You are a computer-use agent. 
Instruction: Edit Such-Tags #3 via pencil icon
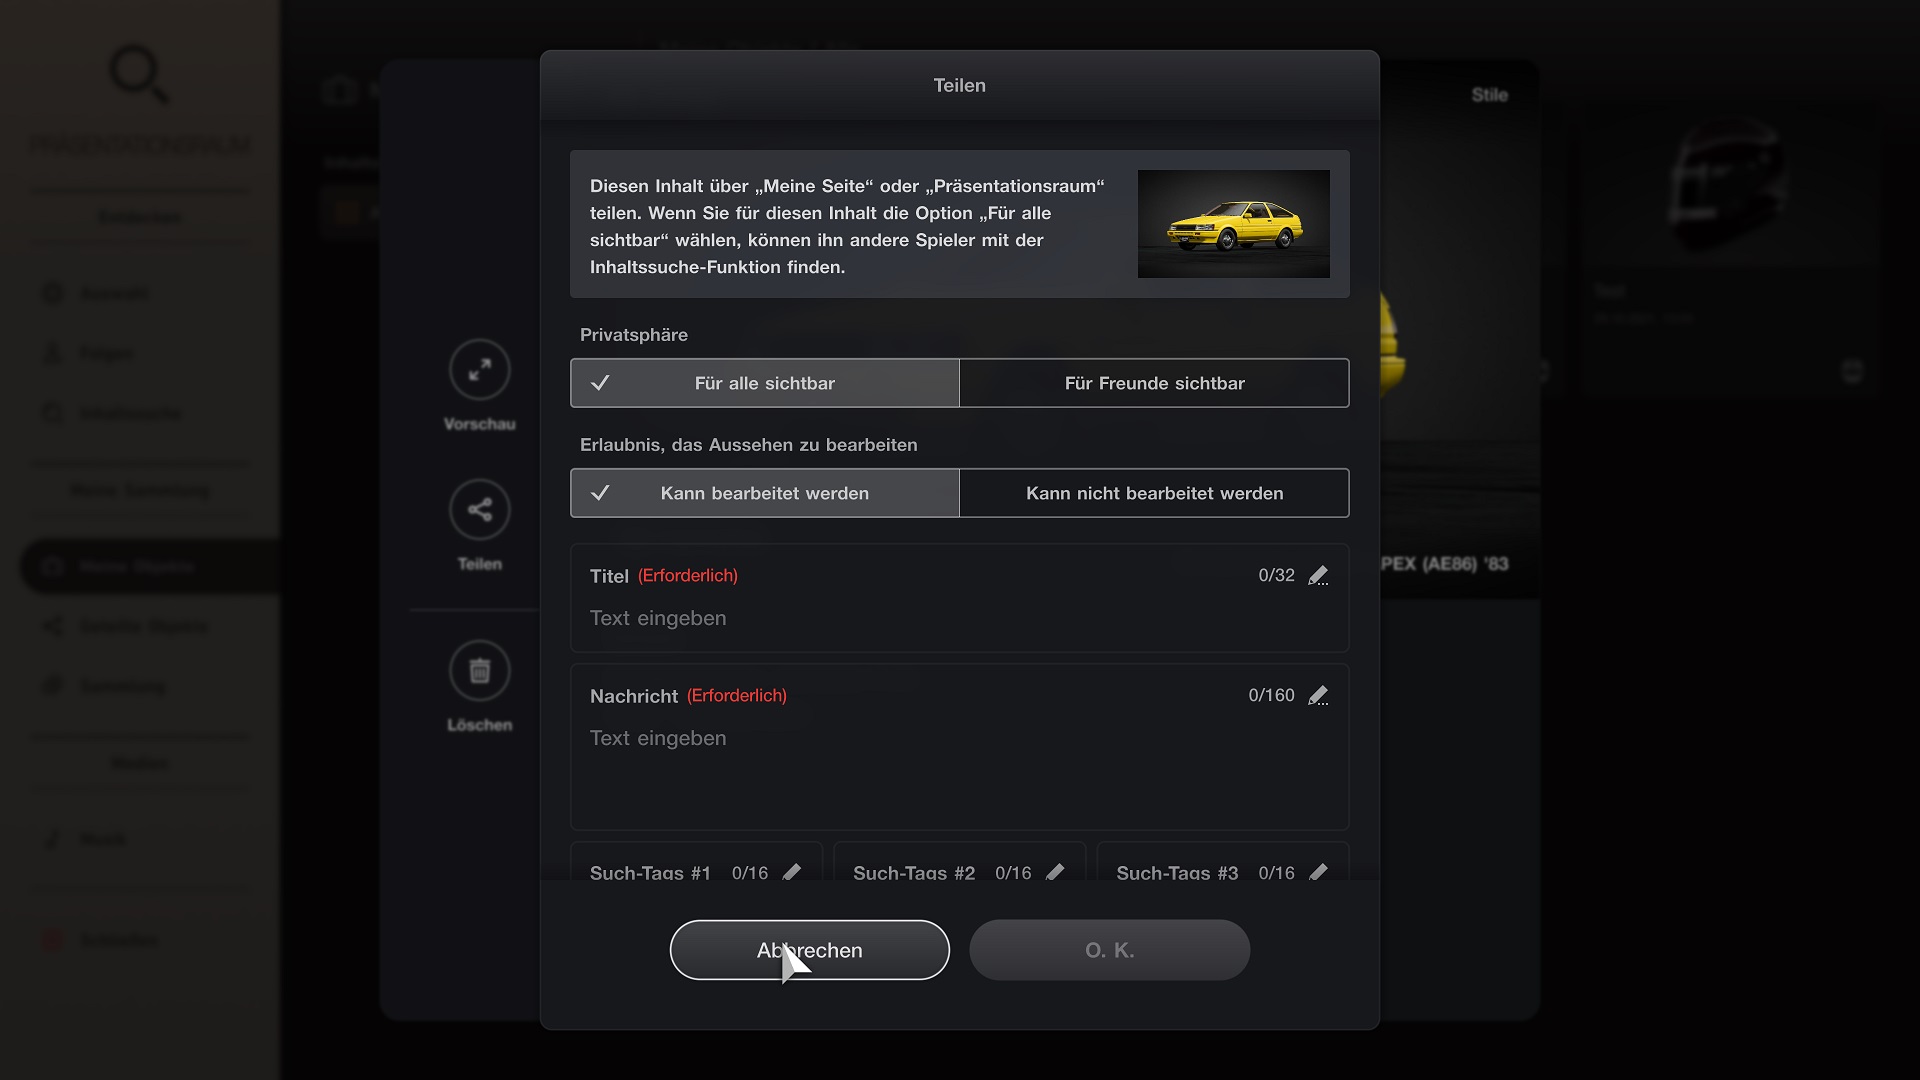pos(1318,872)
